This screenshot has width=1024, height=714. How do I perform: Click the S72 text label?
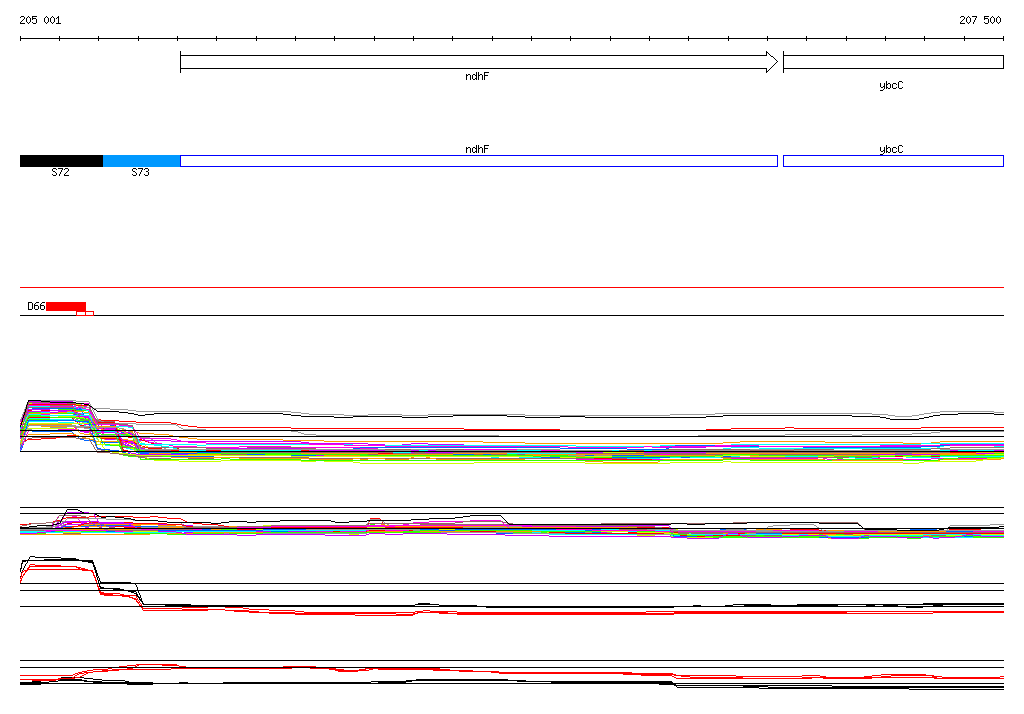(60, 173)
